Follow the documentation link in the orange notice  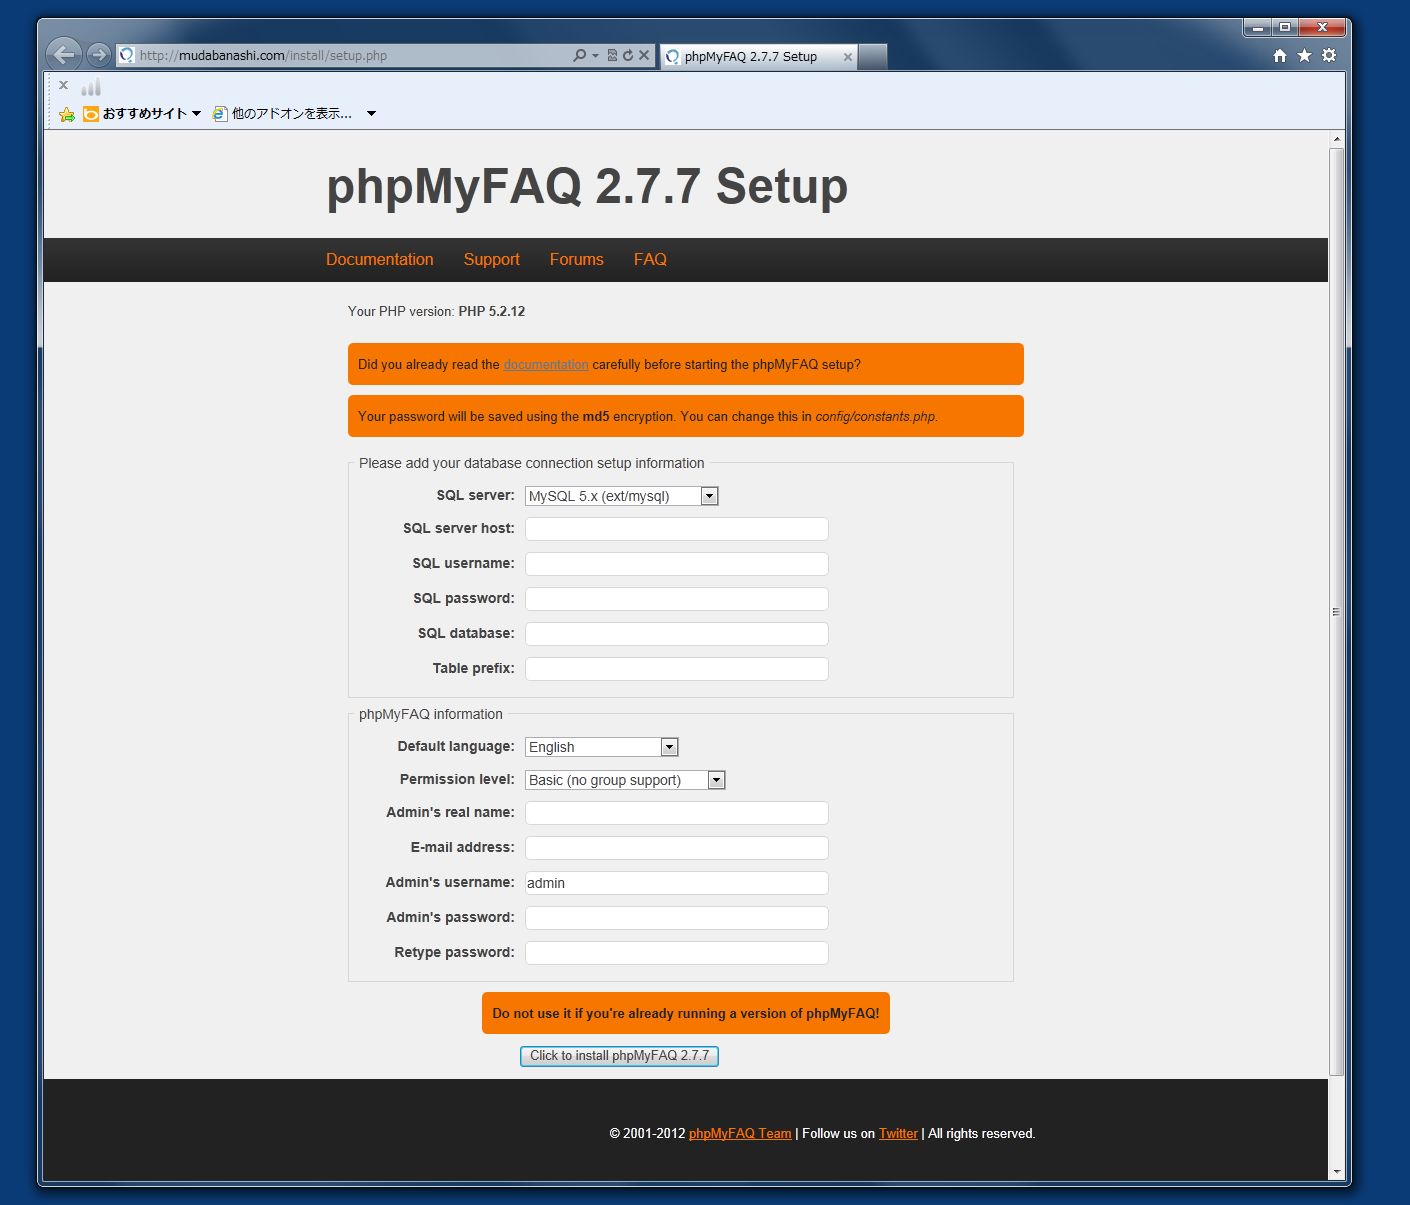546,365
